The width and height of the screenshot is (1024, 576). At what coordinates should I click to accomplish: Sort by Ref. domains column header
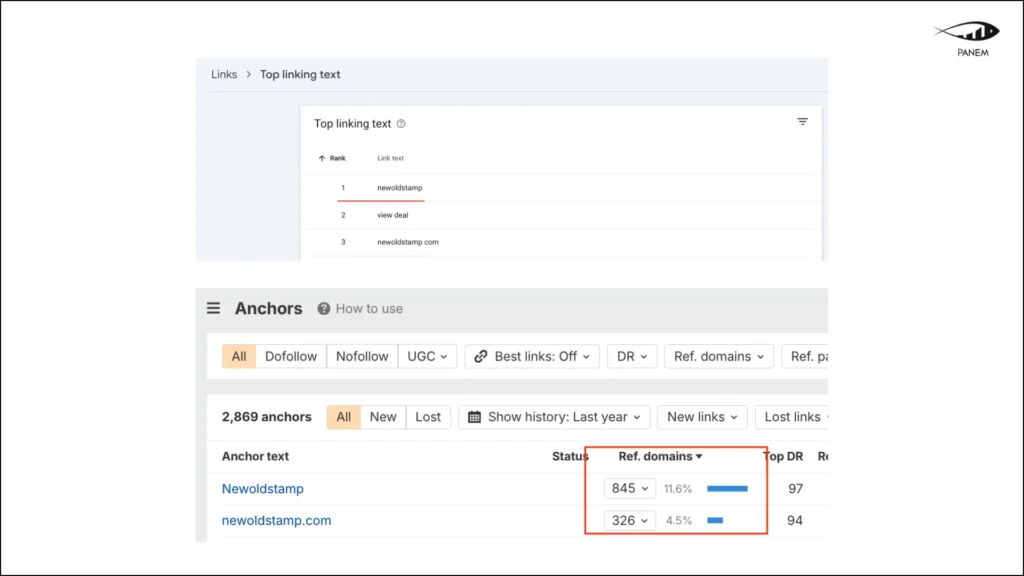click(x=660, y=456)
